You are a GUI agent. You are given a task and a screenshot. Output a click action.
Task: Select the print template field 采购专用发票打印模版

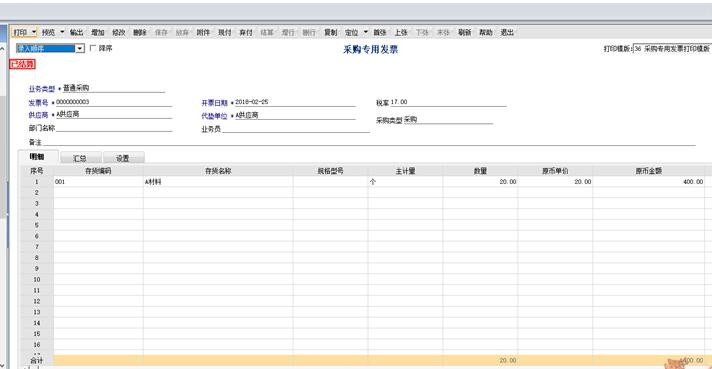pos(672,49)
